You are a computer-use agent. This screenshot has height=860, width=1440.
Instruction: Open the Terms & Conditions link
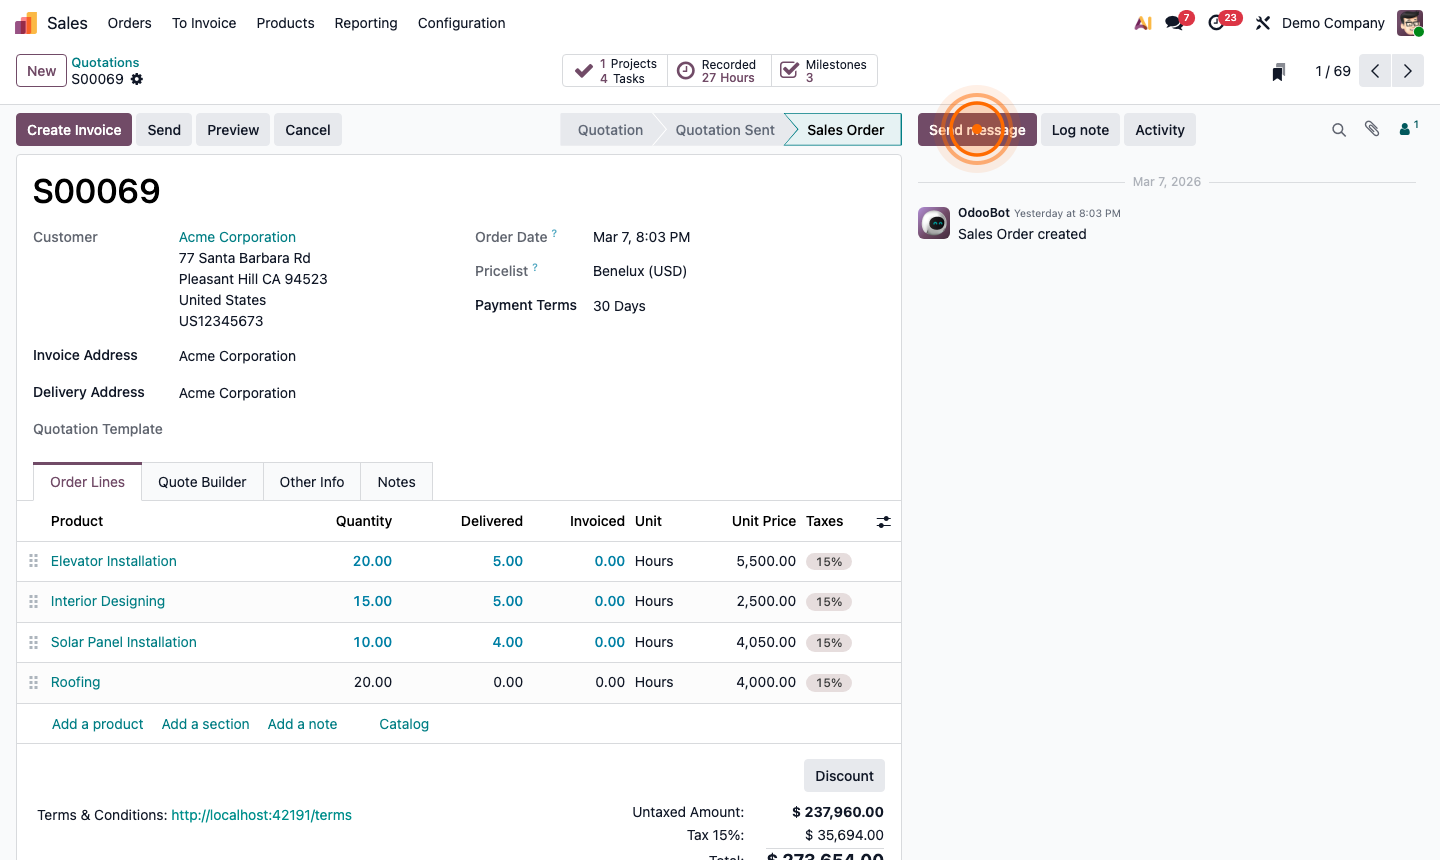tap(261, 814)
